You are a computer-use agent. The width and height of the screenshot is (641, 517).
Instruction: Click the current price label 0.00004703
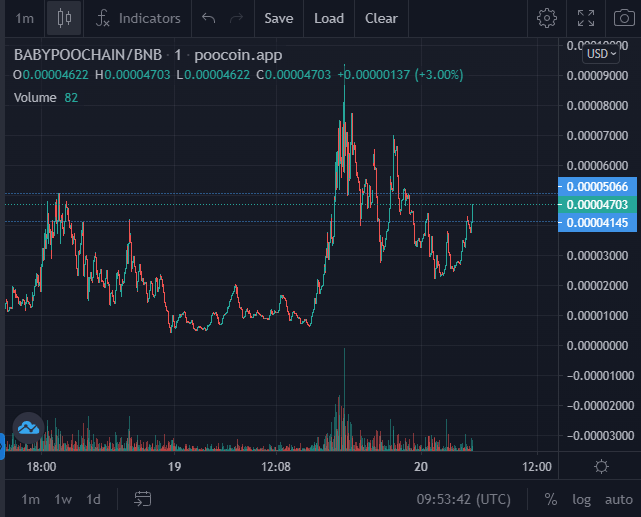(x=597, y=204)
